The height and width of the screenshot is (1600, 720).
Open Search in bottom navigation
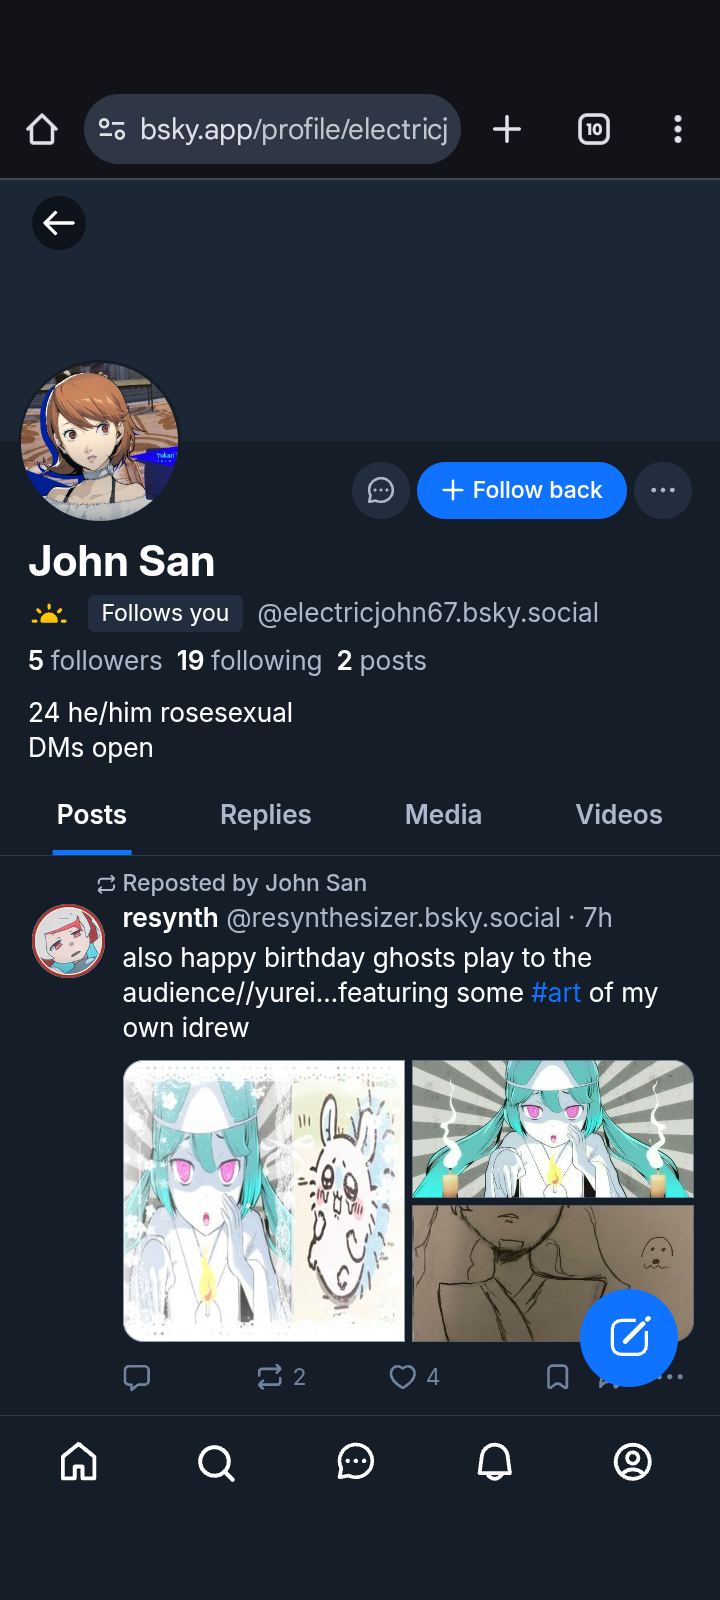click(216, 1462)
